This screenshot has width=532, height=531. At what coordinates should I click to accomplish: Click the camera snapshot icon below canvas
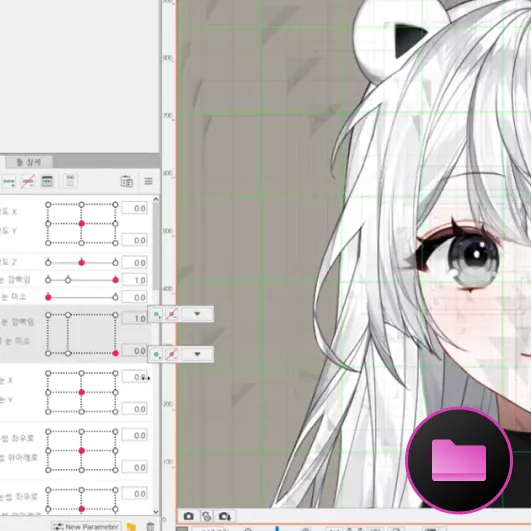click(x=189, y=516)
